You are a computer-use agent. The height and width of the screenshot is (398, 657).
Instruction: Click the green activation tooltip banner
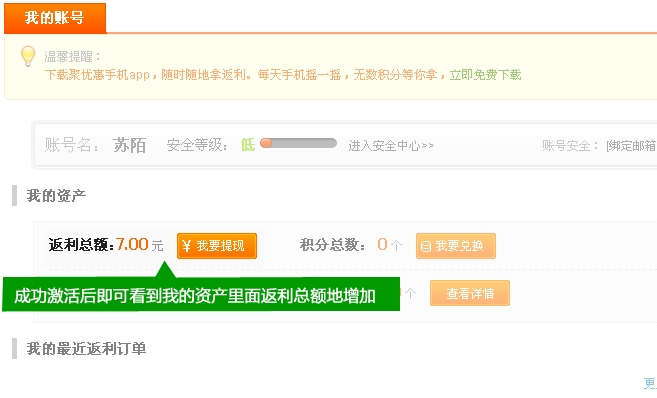(x=201, y=294)
